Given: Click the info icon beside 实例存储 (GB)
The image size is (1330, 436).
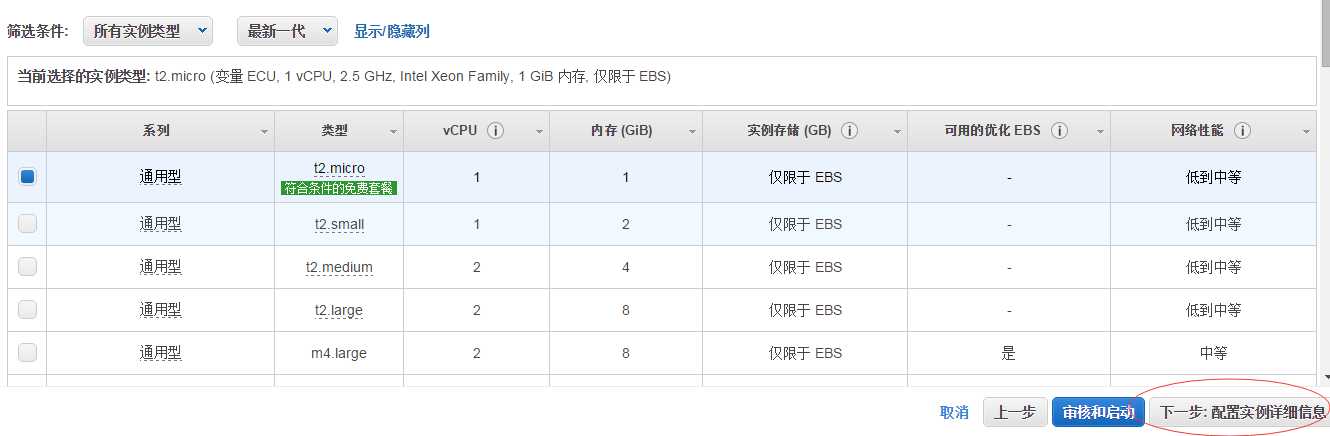Looking at the screenshot, I should (850, 131).
